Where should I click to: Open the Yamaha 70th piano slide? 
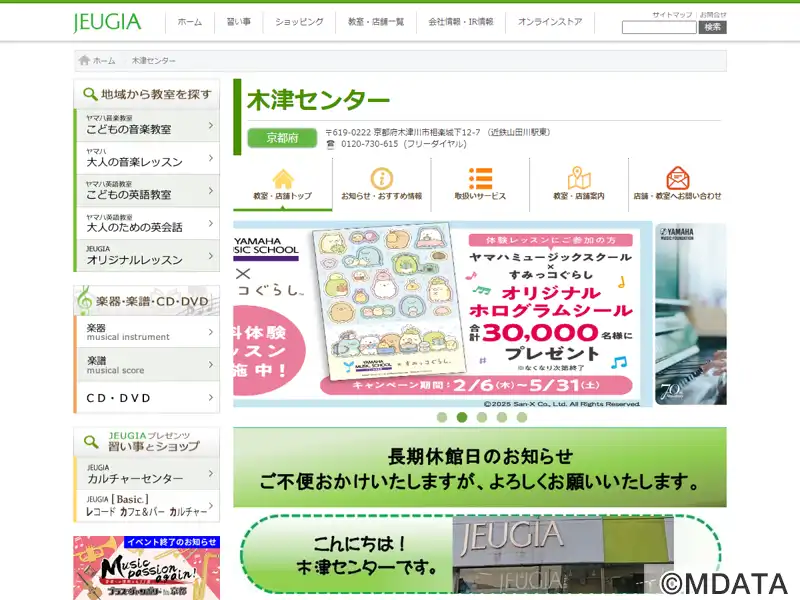pyautogui.click(x=691, y=314)
